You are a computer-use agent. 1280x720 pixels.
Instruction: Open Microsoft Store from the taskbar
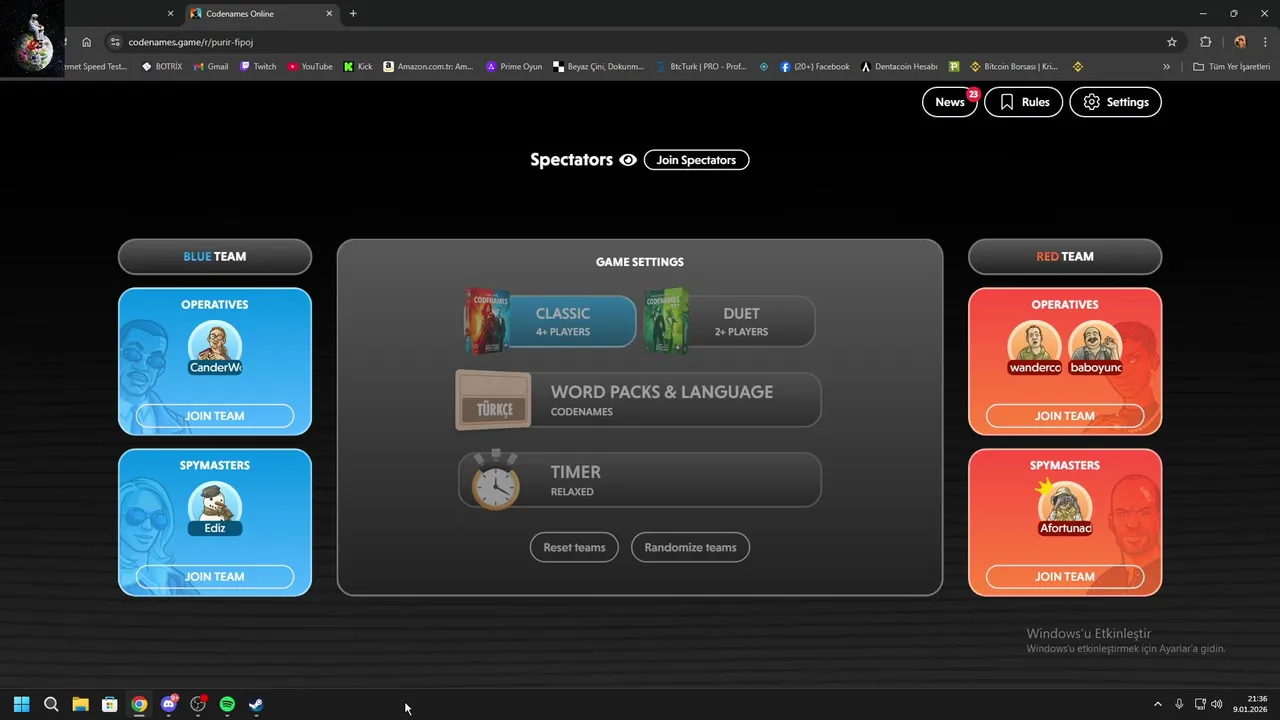tap(110, 704)
